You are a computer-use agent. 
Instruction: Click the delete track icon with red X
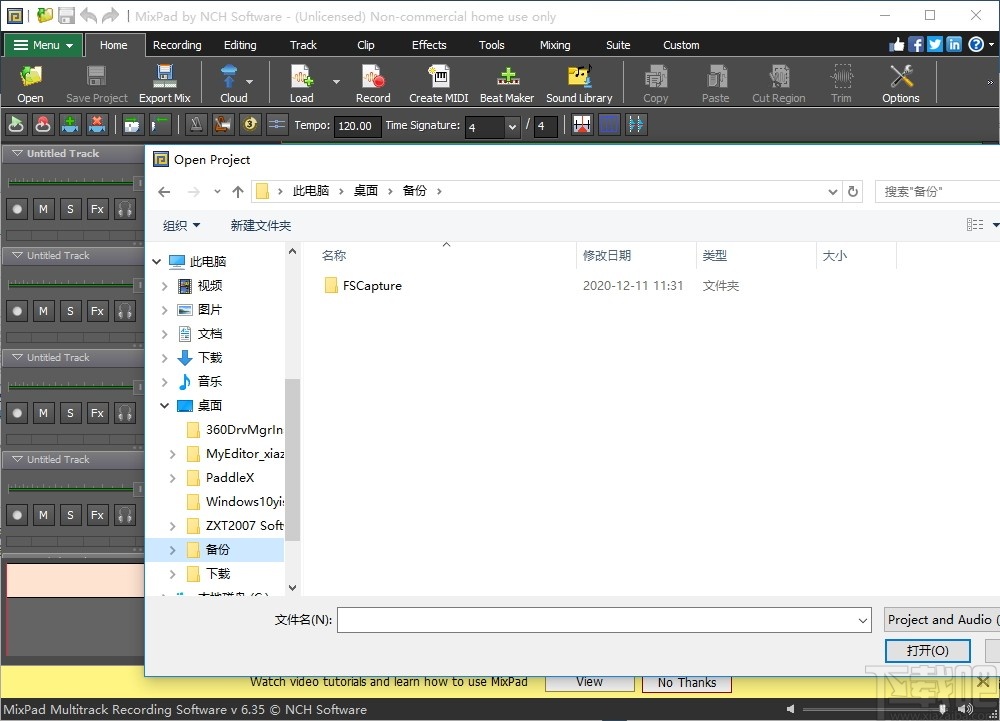pyautogui.click(x=97, y=124)
